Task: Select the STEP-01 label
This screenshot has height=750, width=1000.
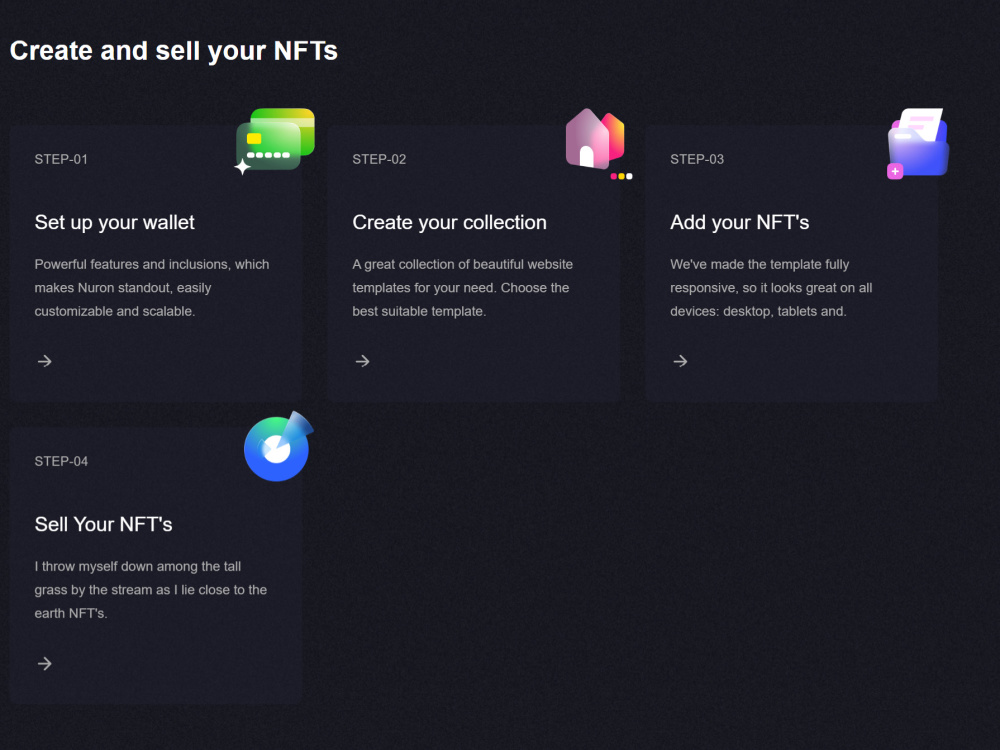Action: tap(61, 159)
